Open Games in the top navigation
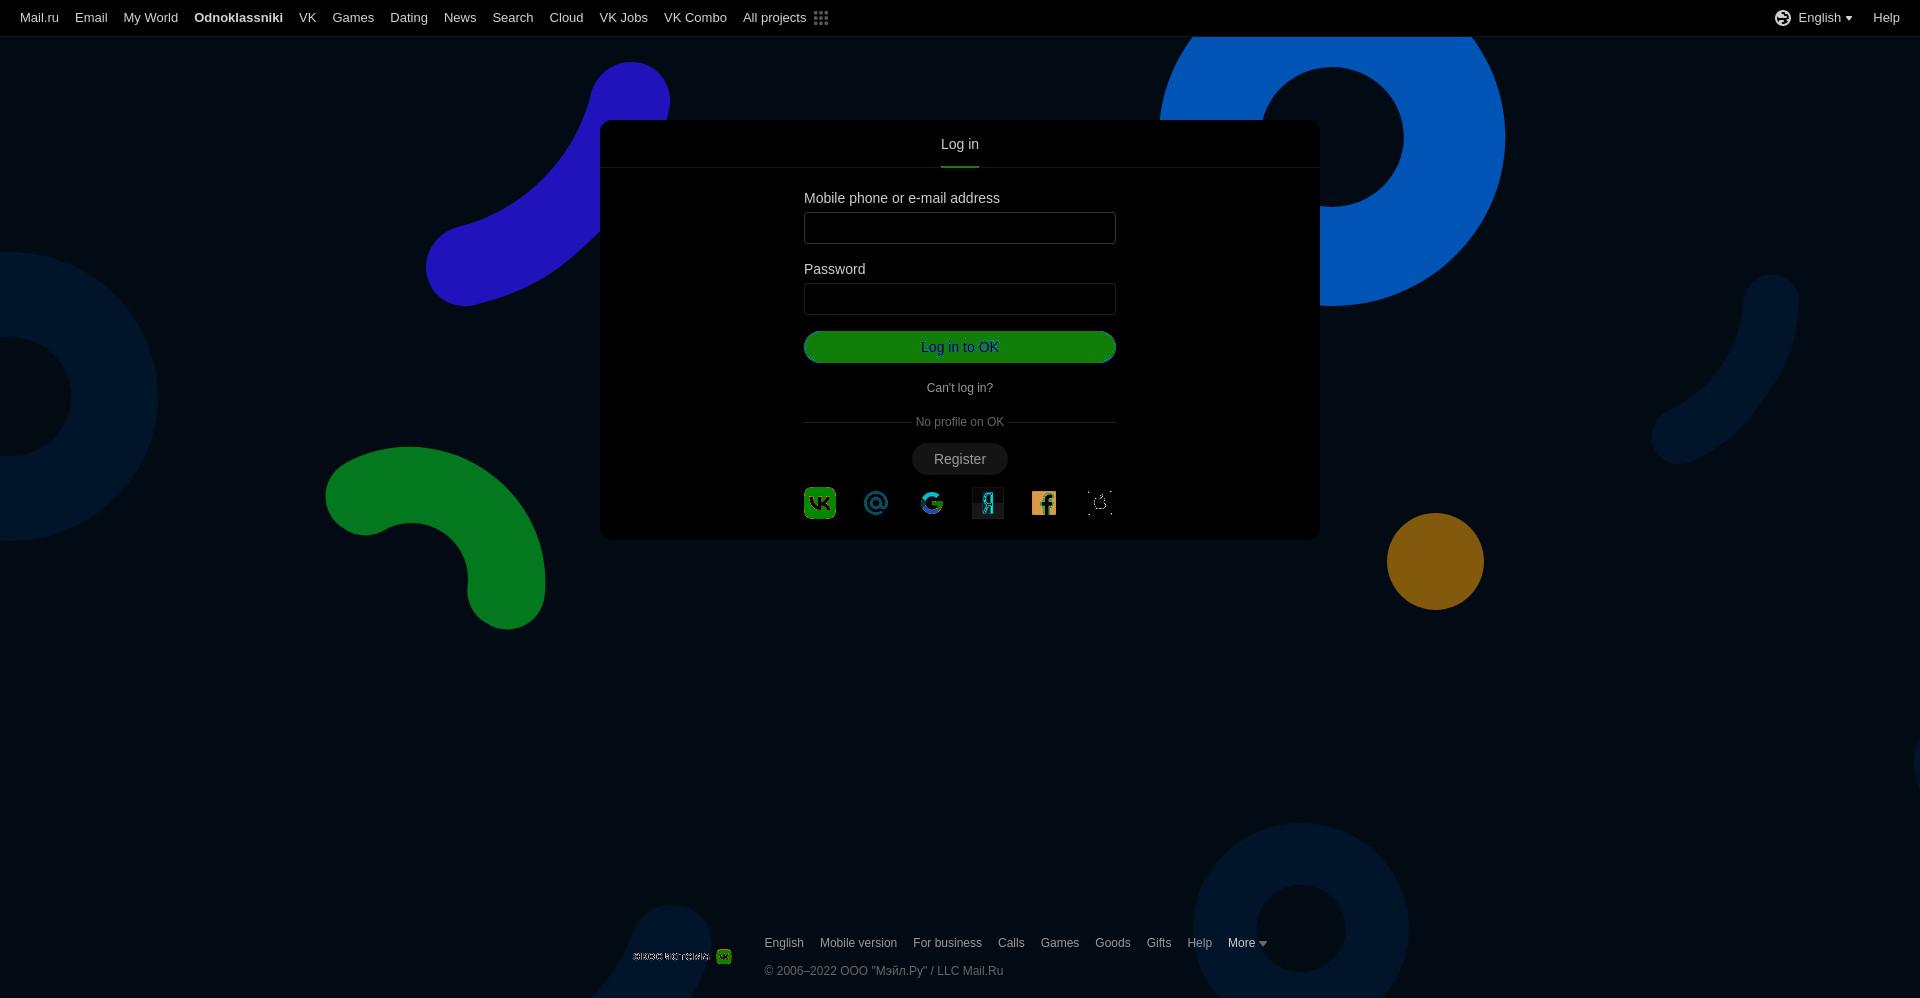The width and height of the screenshot is (1920, 998). [353, 18]
